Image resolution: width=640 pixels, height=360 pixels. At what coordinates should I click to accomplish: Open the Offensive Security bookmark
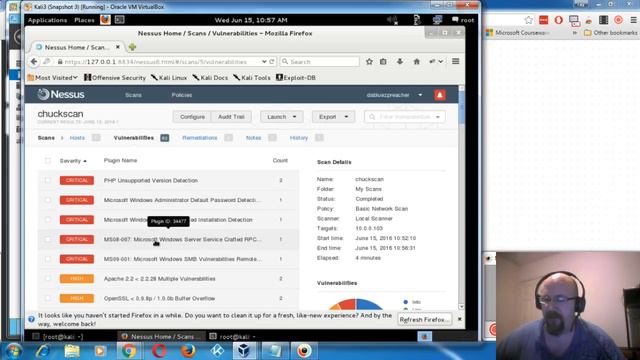tap(115, 78)
